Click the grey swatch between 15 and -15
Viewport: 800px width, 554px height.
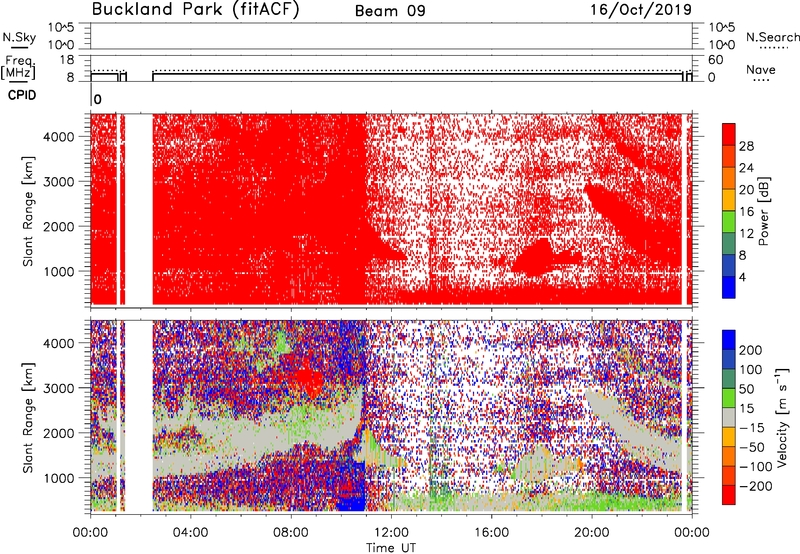point(729,417)
